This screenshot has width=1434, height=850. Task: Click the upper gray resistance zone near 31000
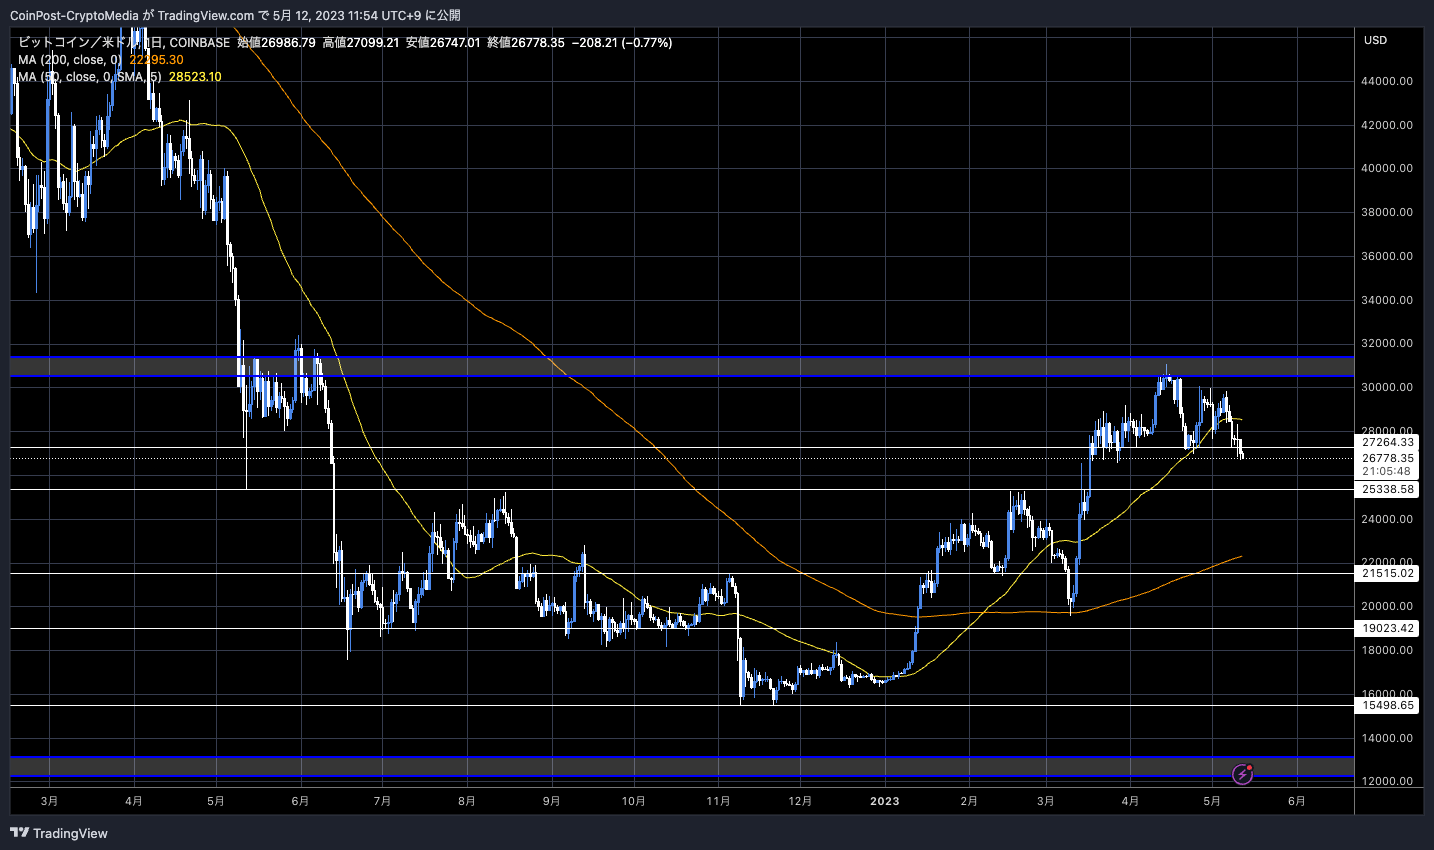coord(682,366)
